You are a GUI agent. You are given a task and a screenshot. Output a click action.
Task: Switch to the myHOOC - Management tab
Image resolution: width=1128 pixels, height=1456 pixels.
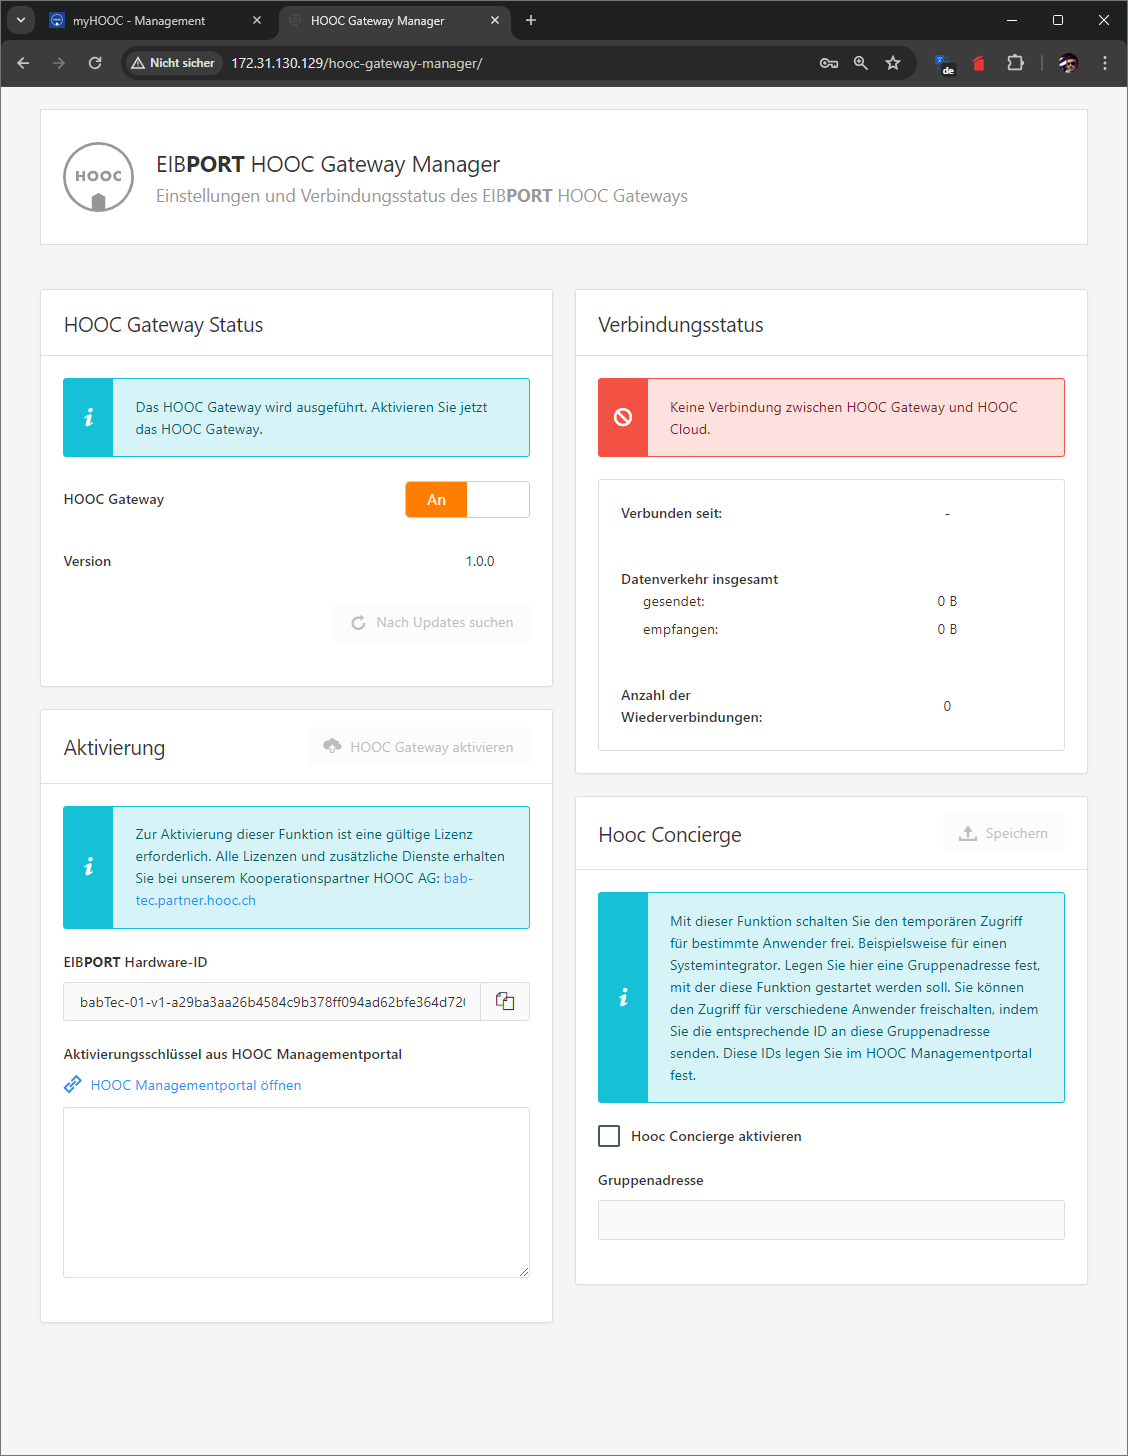[139, 21]
